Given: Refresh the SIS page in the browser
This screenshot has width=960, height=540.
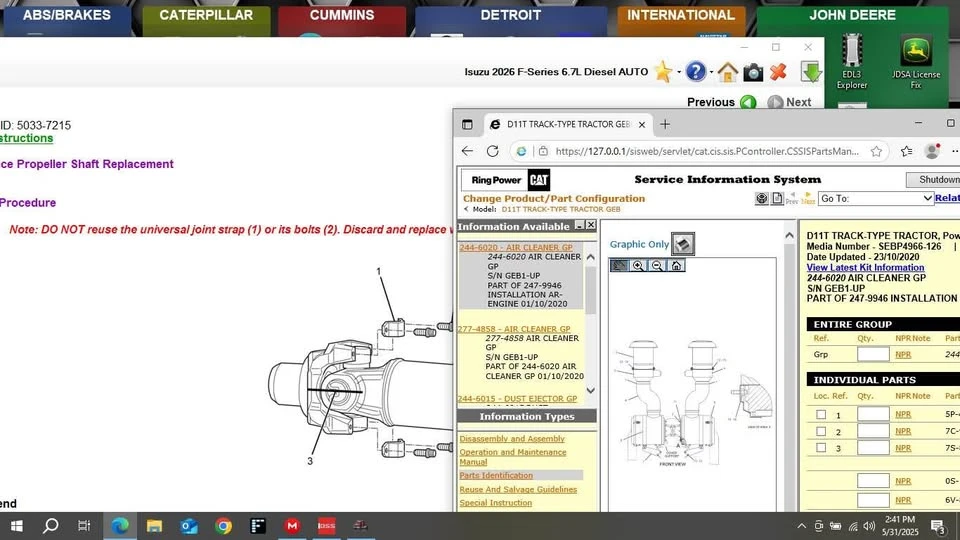Looking at the screenshot, I should [492, 151].
